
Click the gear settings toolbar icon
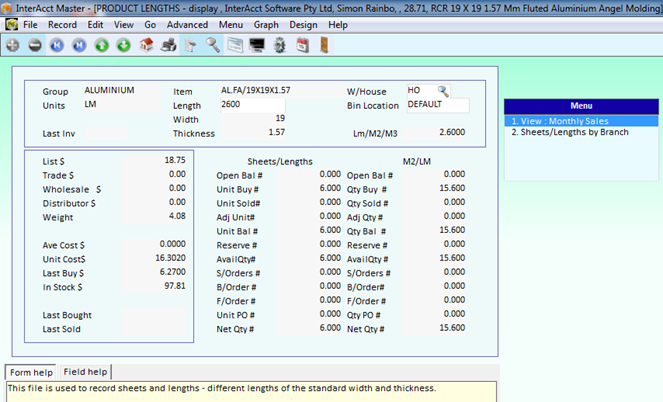pos(279,45)
